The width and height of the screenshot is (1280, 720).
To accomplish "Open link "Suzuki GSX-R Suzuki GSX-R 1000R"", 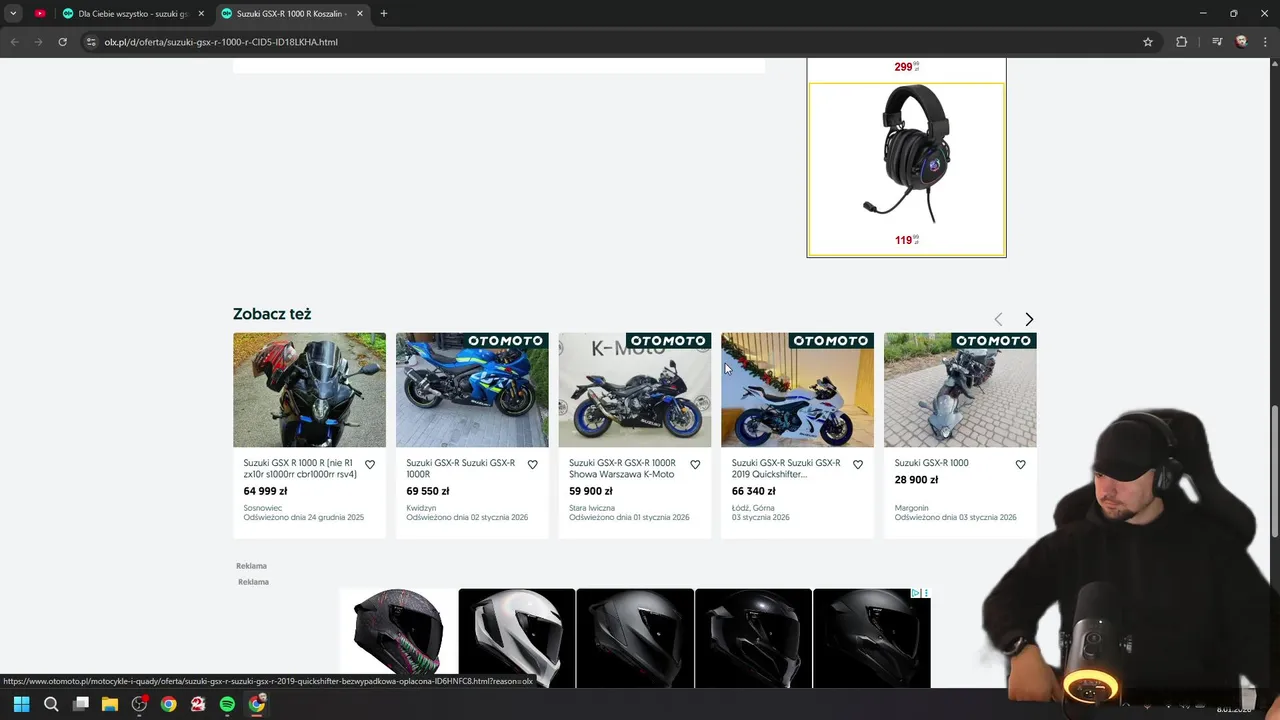I will (461, 468).
